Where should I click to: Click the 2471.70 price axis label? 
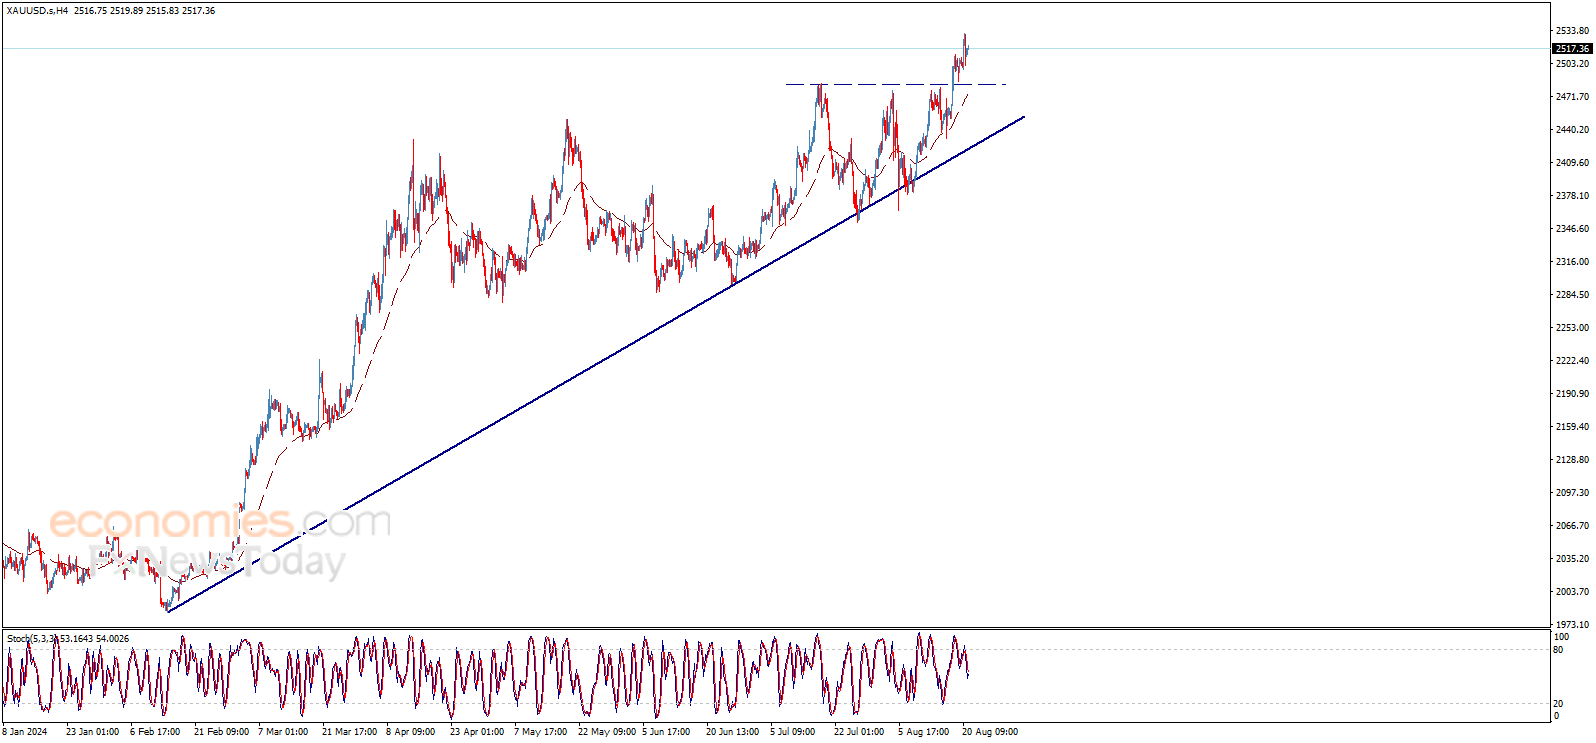coord(1572,97)
